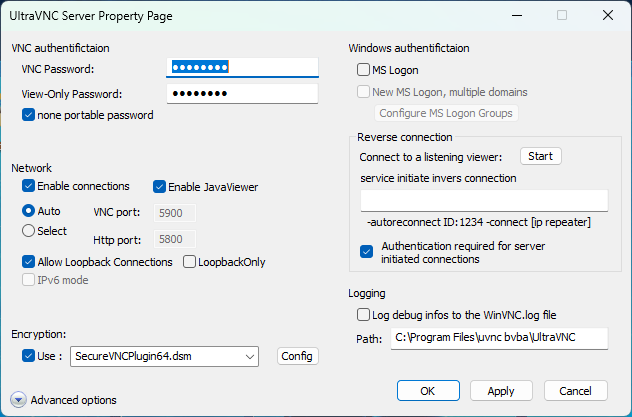
Task: Click the View-Only Password field
Action: click(x=242, y=94)
